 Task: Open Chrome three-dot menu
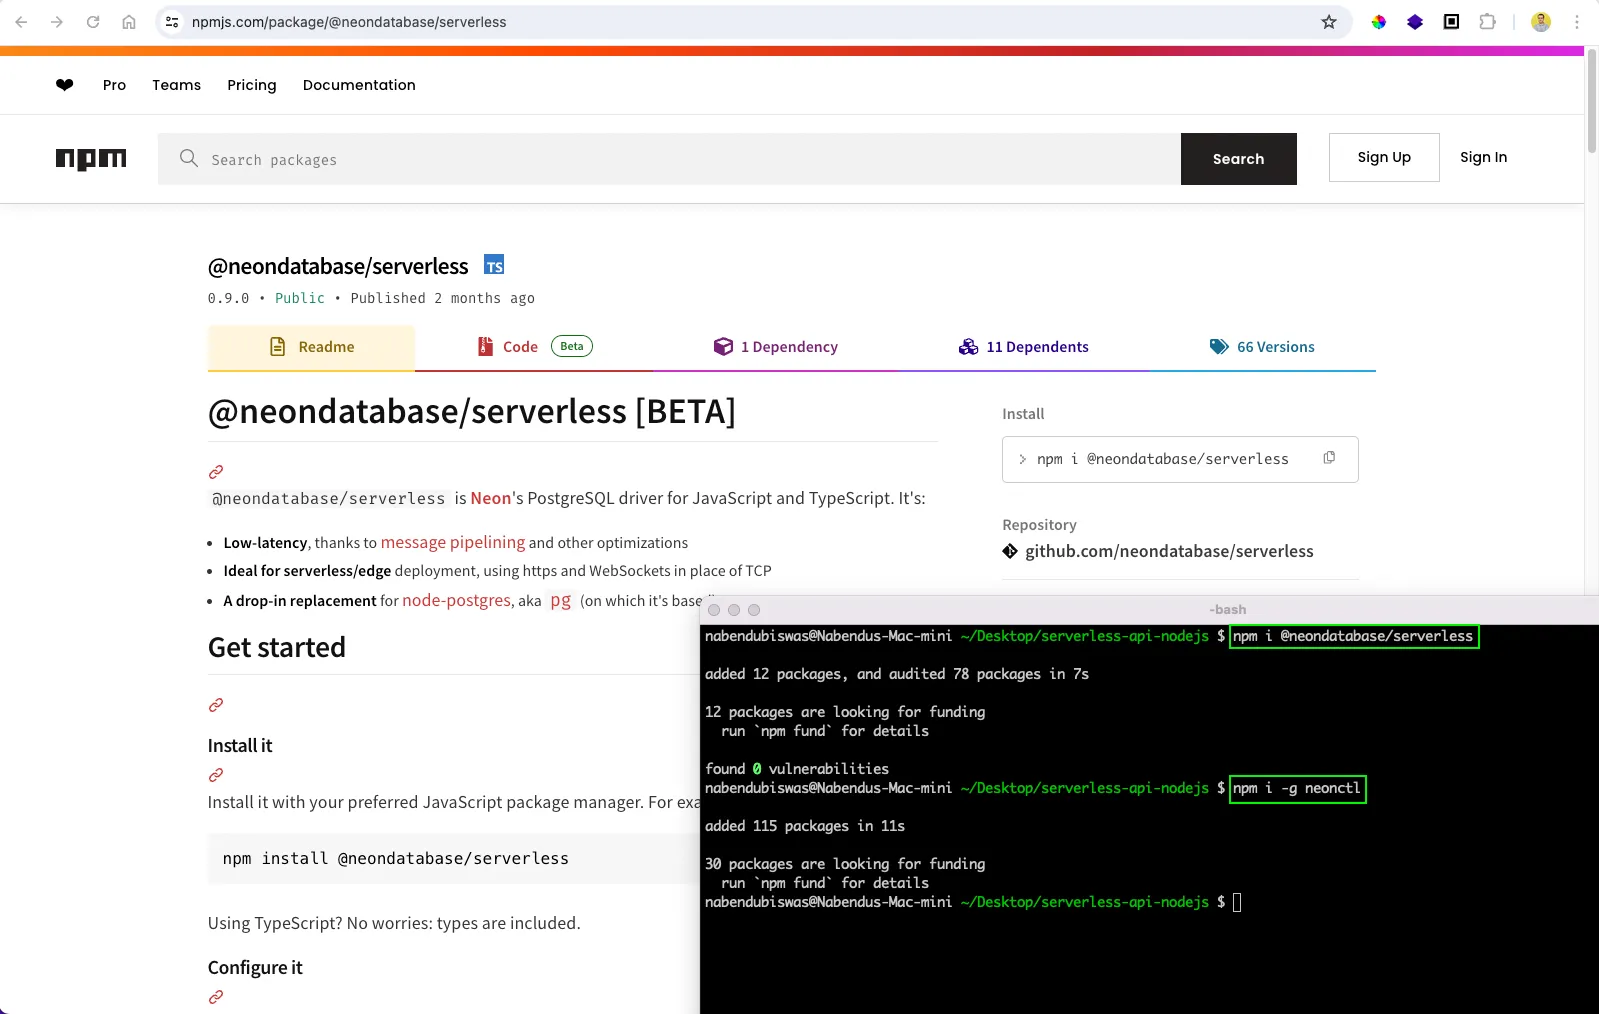pos(1577,22)
